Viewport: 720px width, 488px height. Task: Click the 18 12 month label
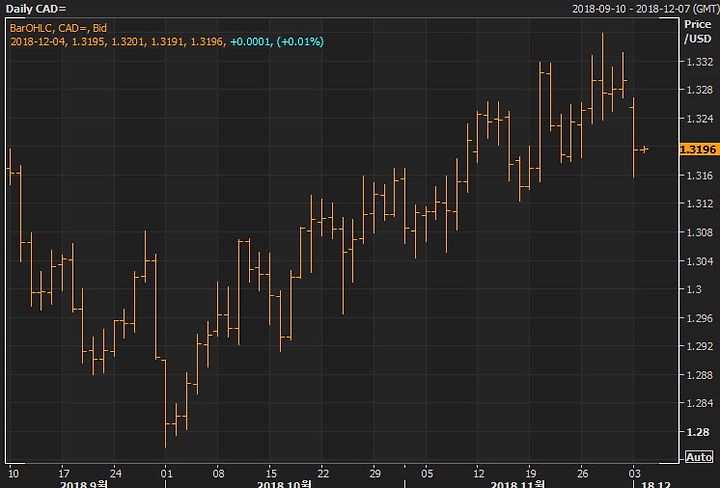point(656,484)
